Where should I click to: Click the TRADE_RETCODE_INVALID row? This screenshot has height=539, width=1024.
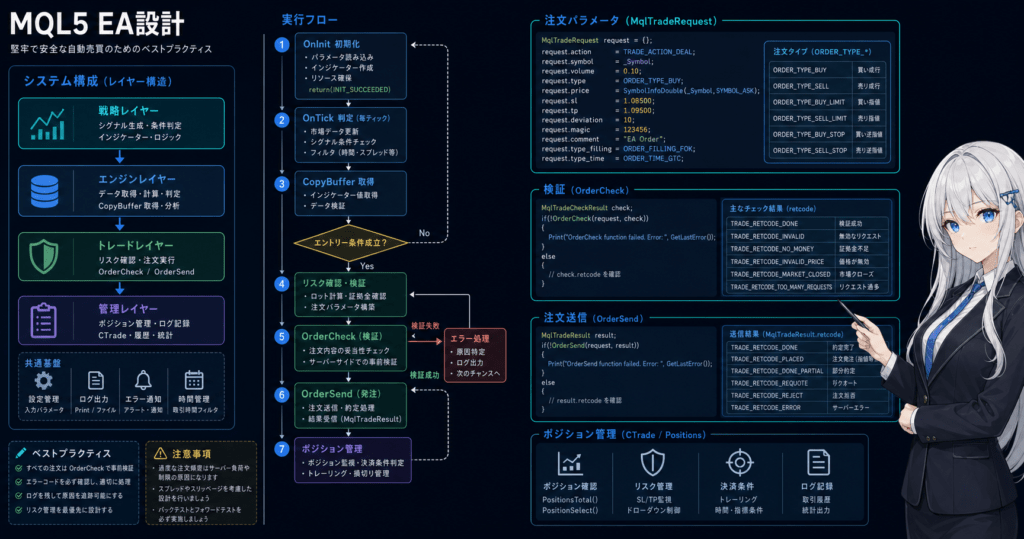pyautogui.click(x=808, y=237)
